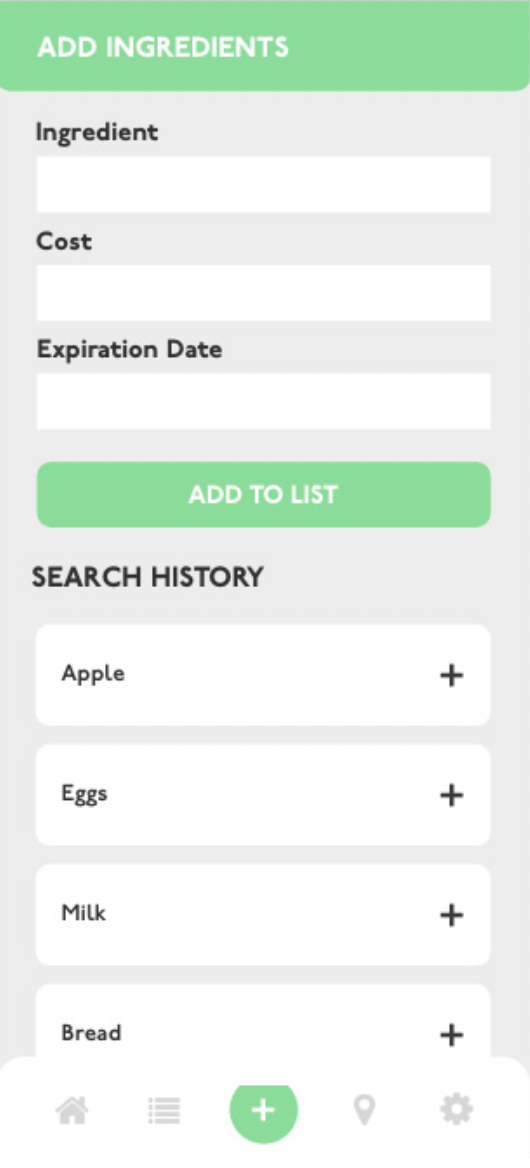Click the ADD INGREDIENTS header
530x1168 pixels.
pos(163,48)
